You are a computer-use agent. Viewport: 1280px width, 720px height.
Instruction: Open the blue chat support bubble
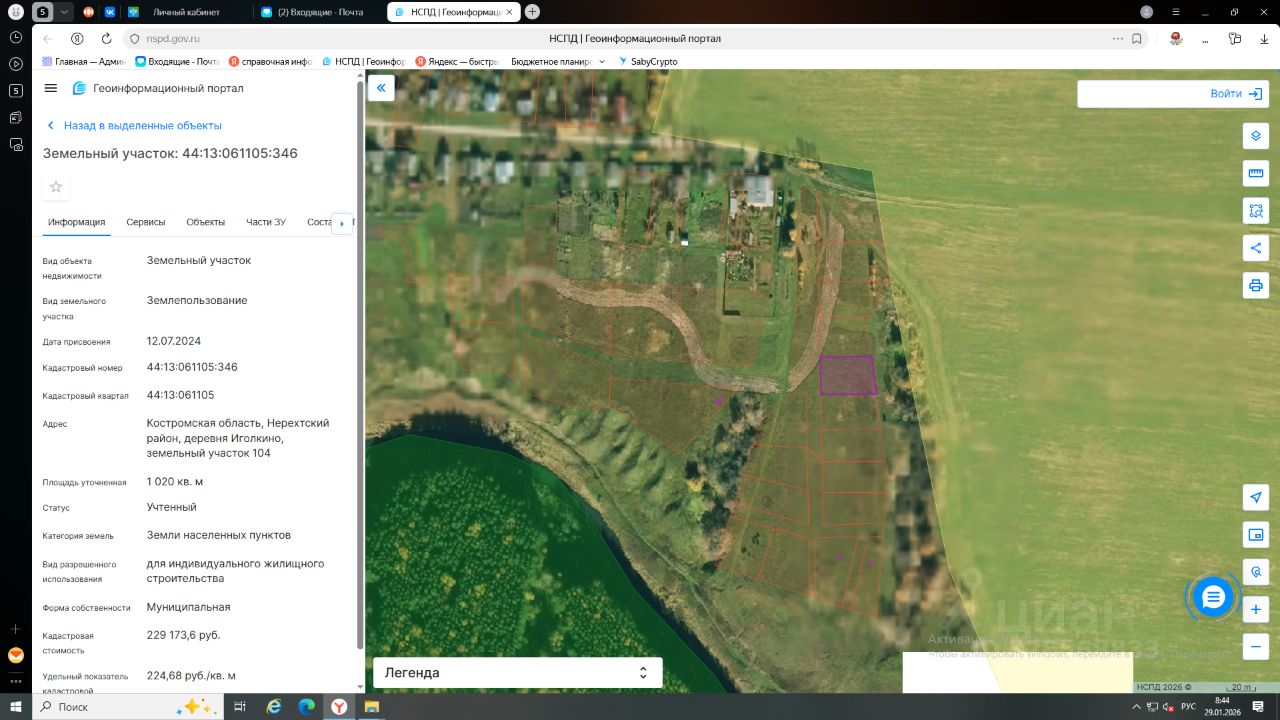1213,597
